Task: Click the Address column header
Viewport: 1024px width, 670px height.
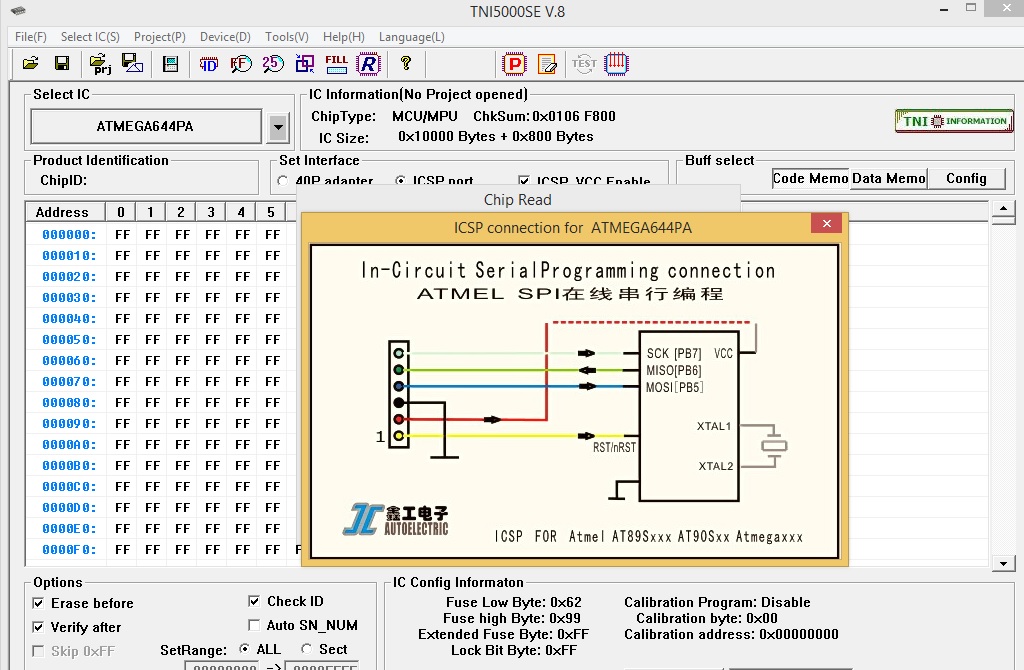Action: [x=65, y=212]
